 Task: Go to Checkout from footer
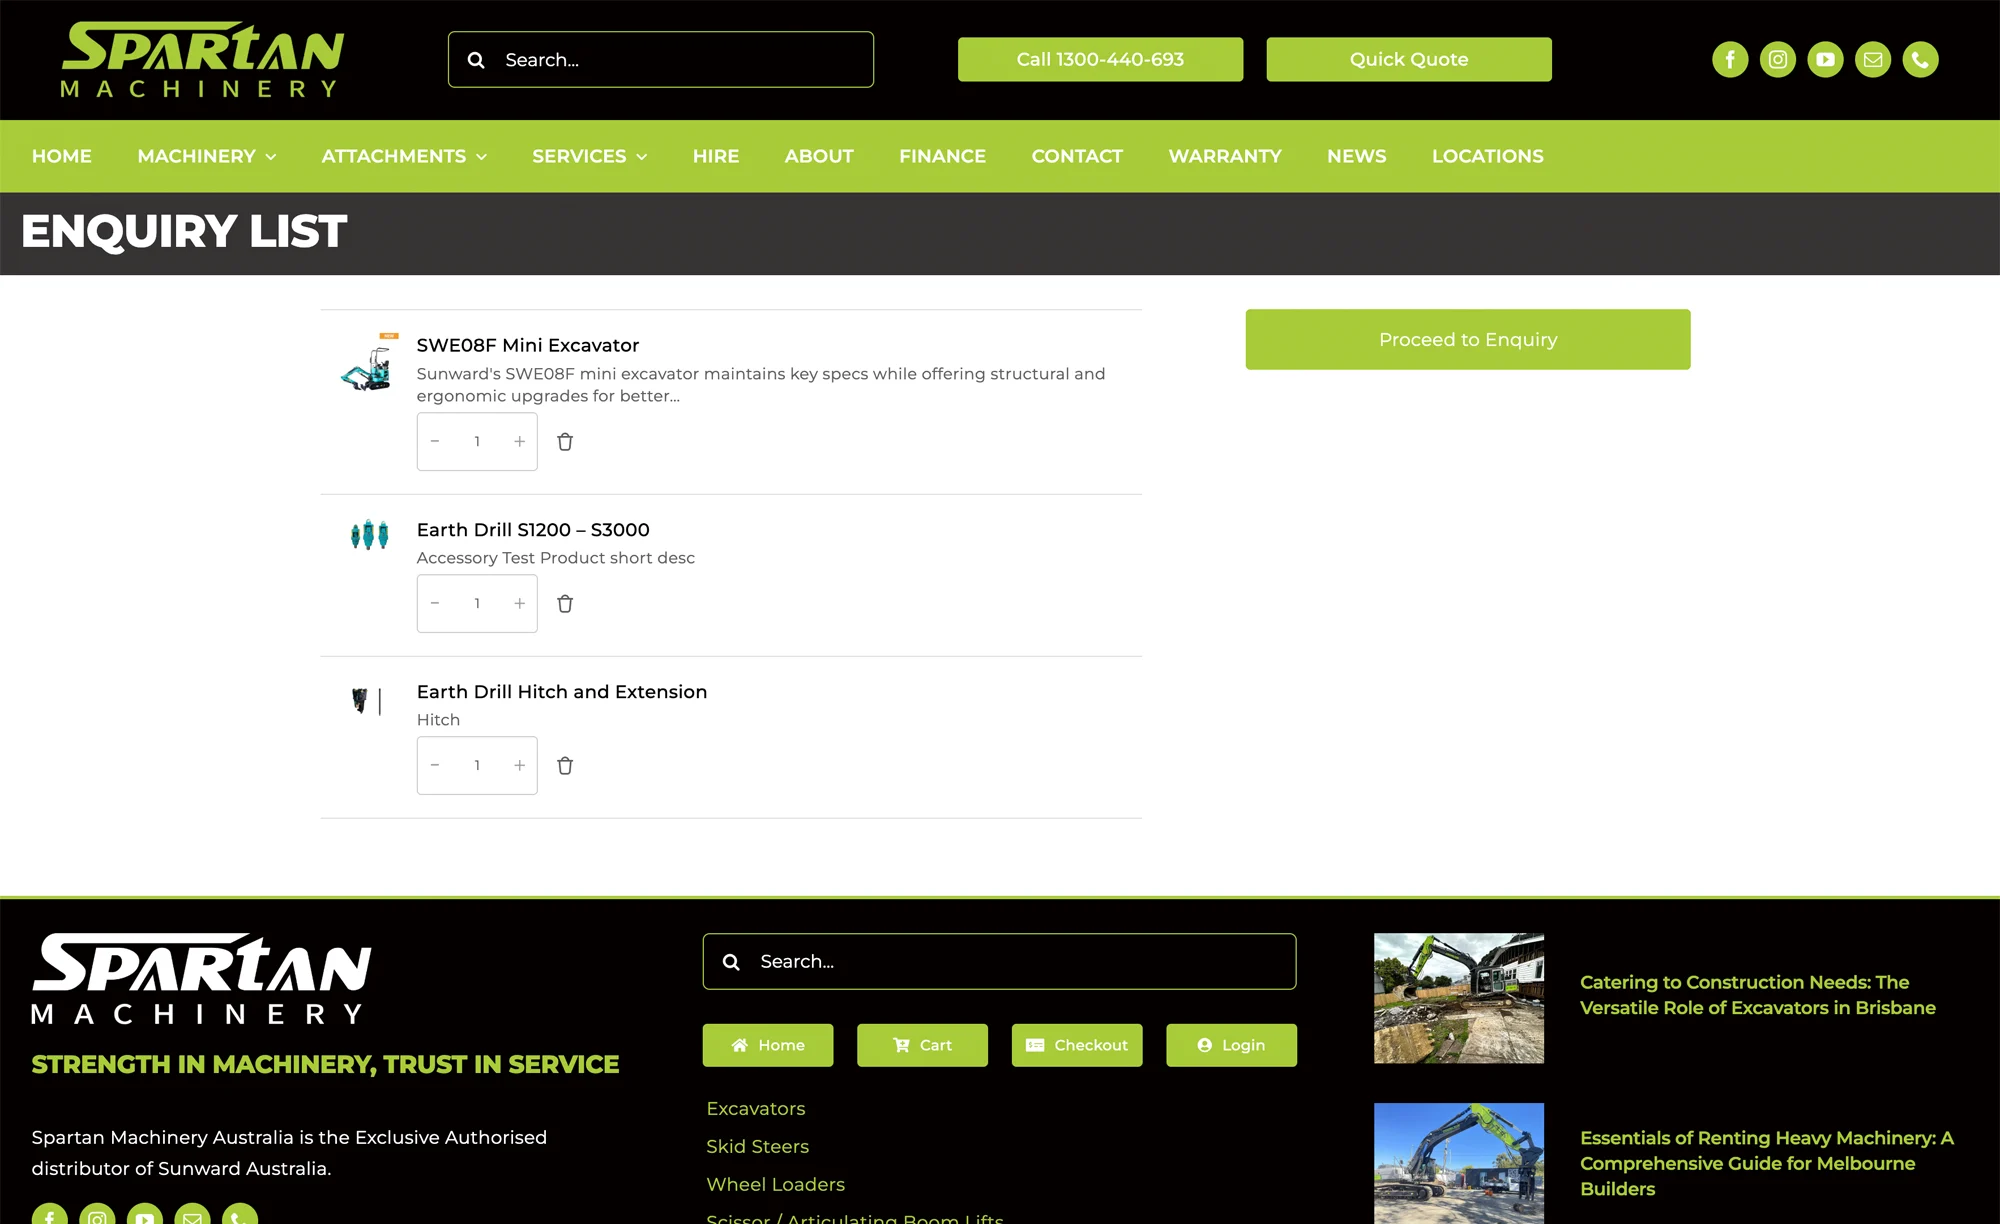(1077, 1045)
